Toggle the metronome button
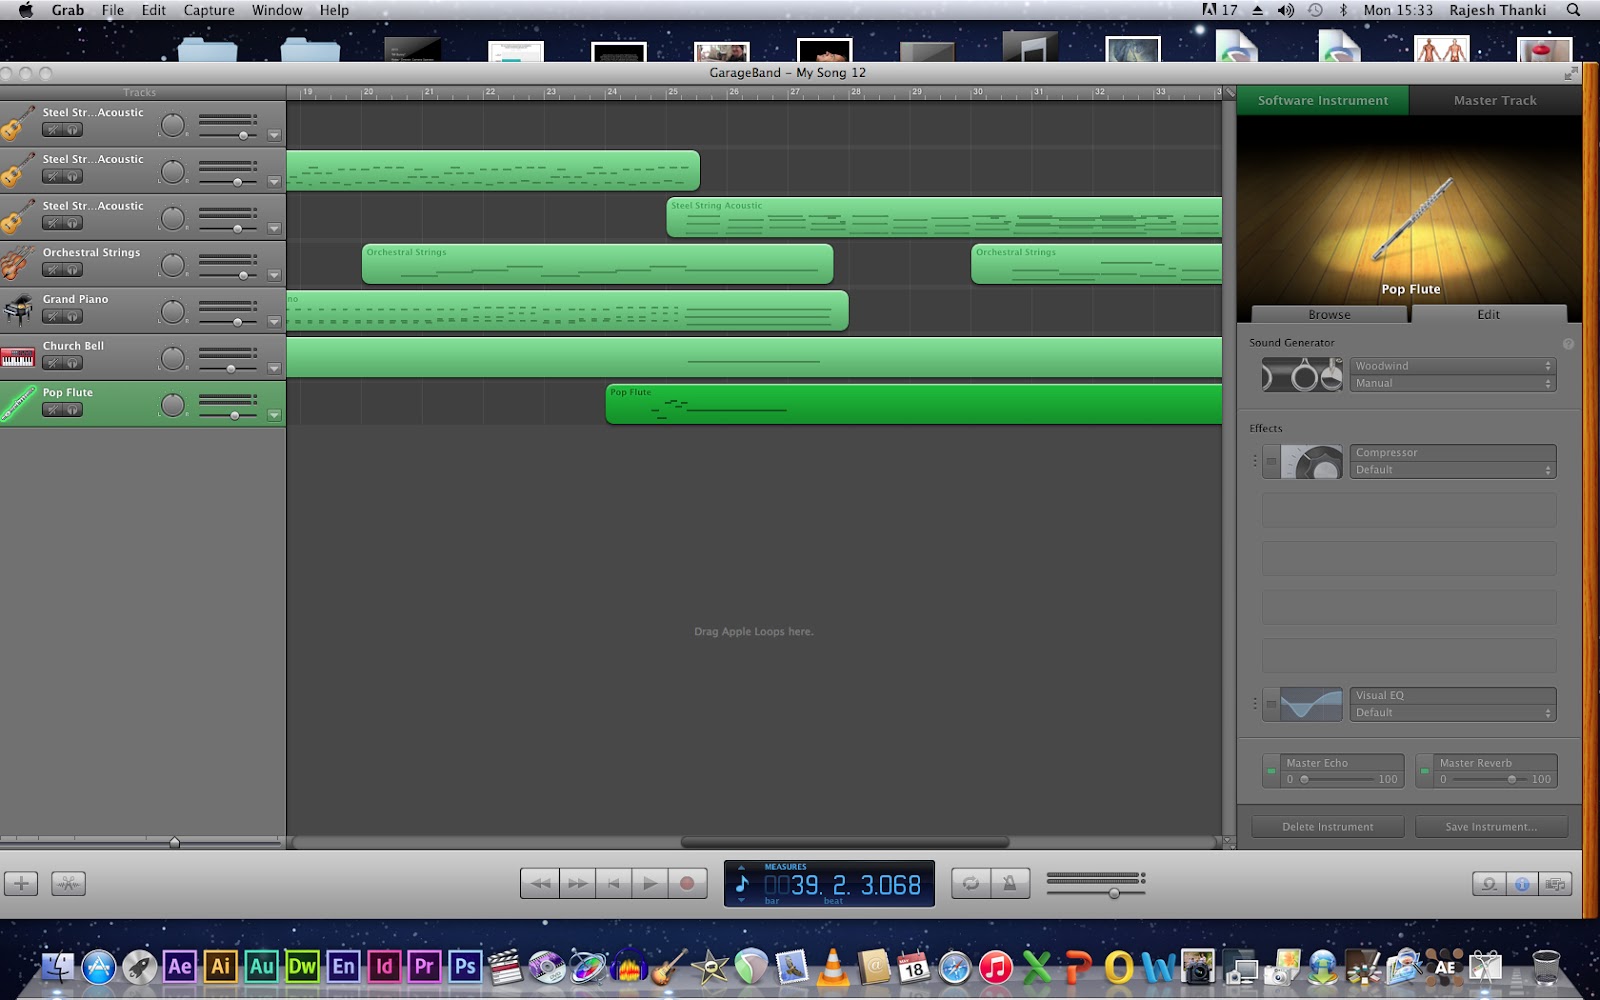This screenshot has width=1600, height=1000. click(x=1010, y=883)
